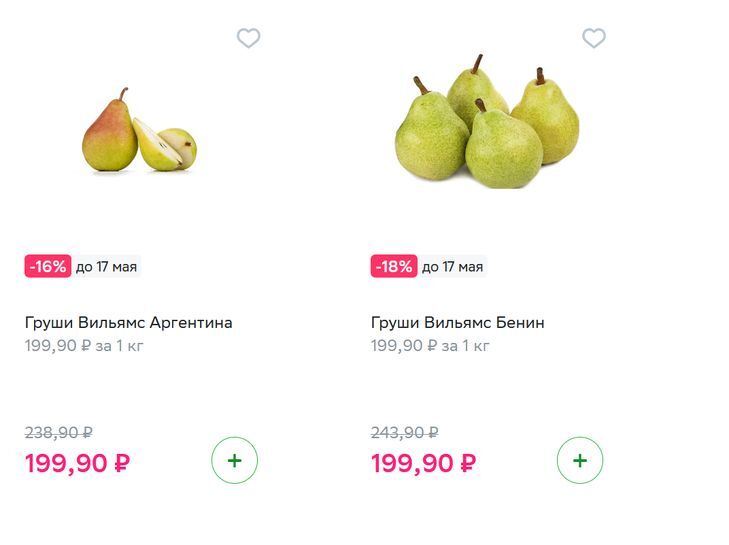
Task: Click per-kg price under Бенин title
Action: [x=430, y=346]
